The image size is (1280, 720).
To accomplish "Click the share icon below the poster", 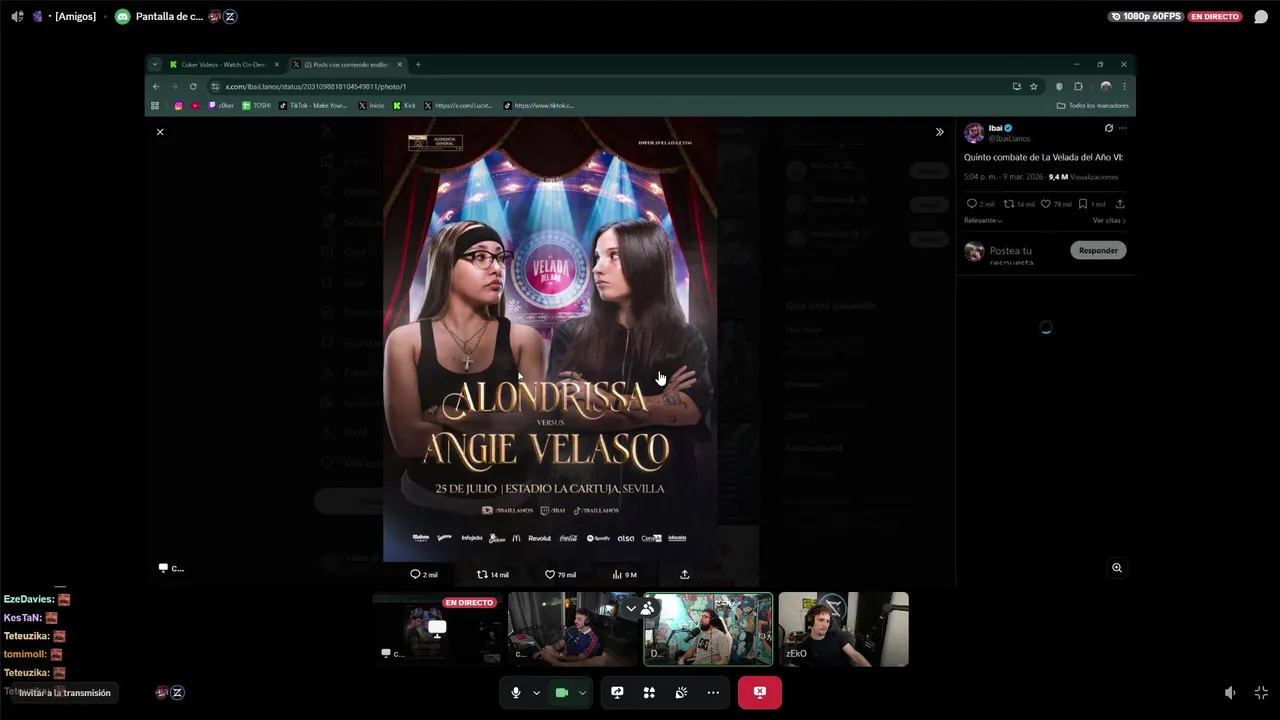I will [685, 575].
